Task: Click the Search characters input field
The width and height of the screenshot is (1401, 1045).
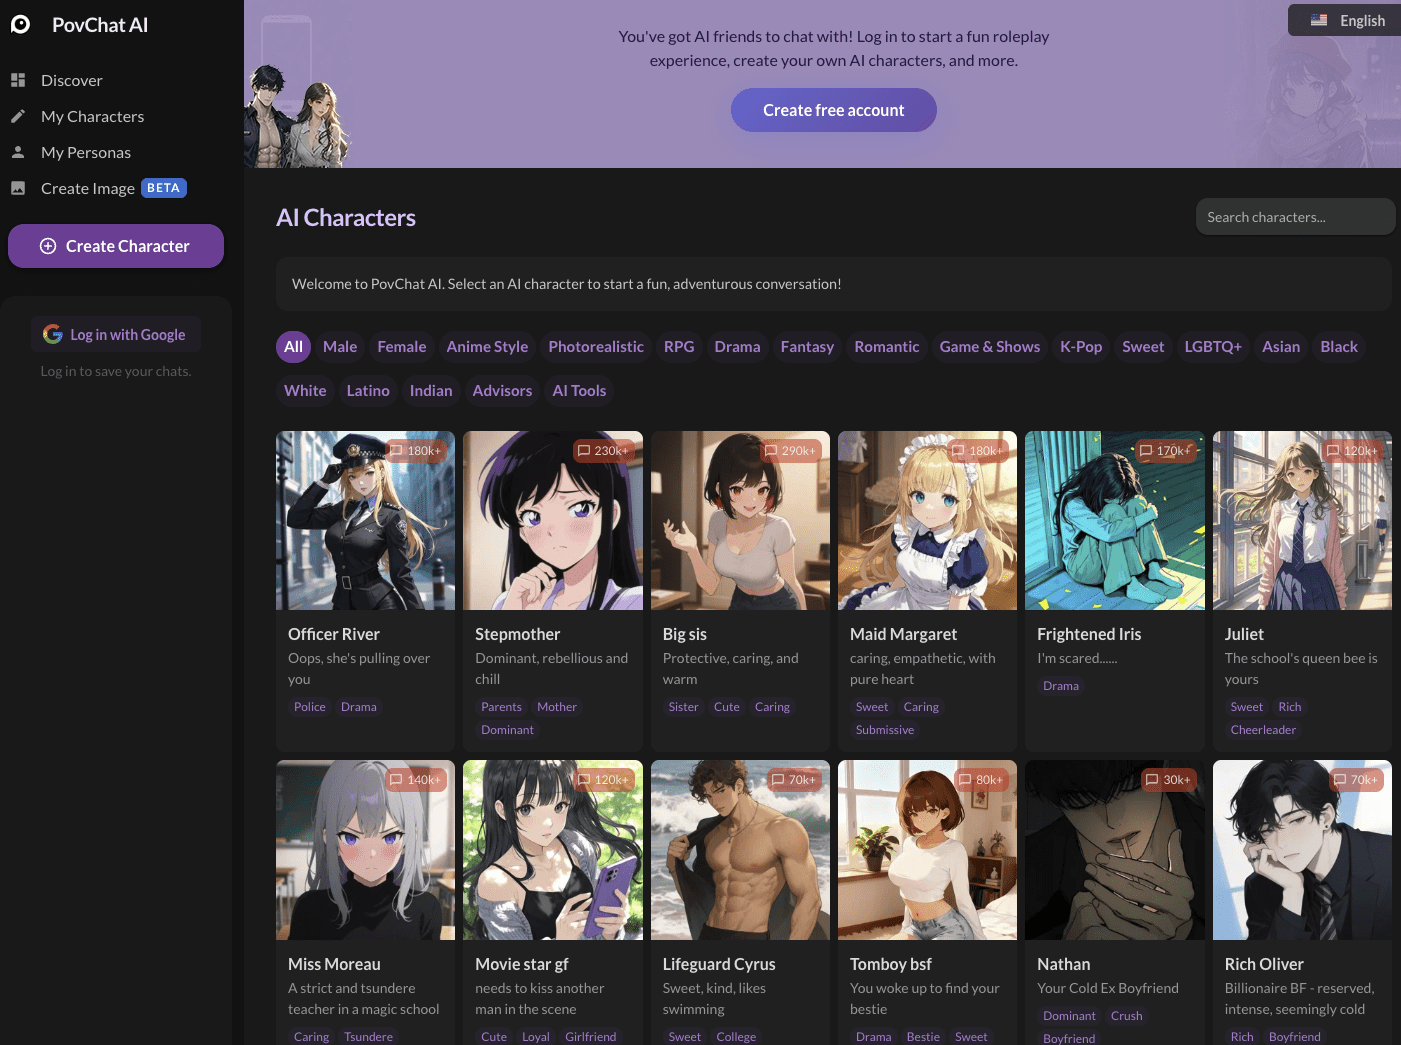Action: click(1295, 217)
